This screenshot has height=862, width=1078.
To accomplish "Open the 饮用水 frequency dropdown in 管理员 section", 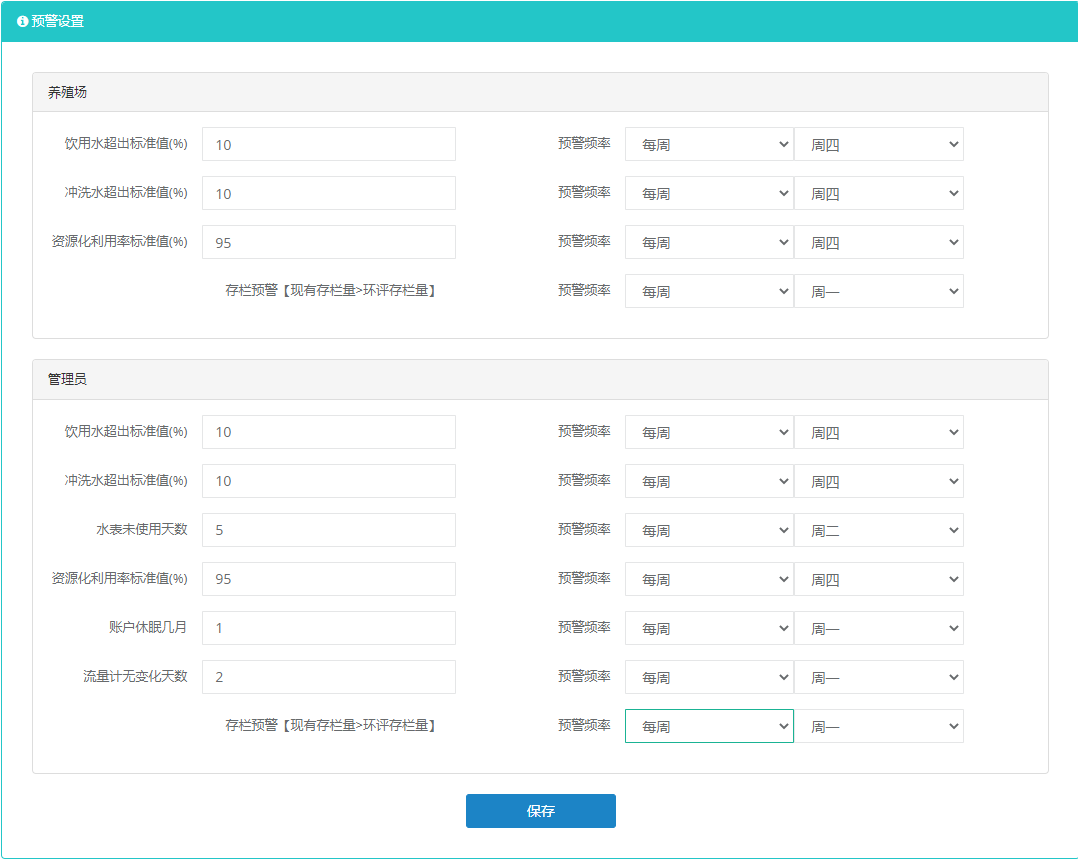I will (709, 432).
